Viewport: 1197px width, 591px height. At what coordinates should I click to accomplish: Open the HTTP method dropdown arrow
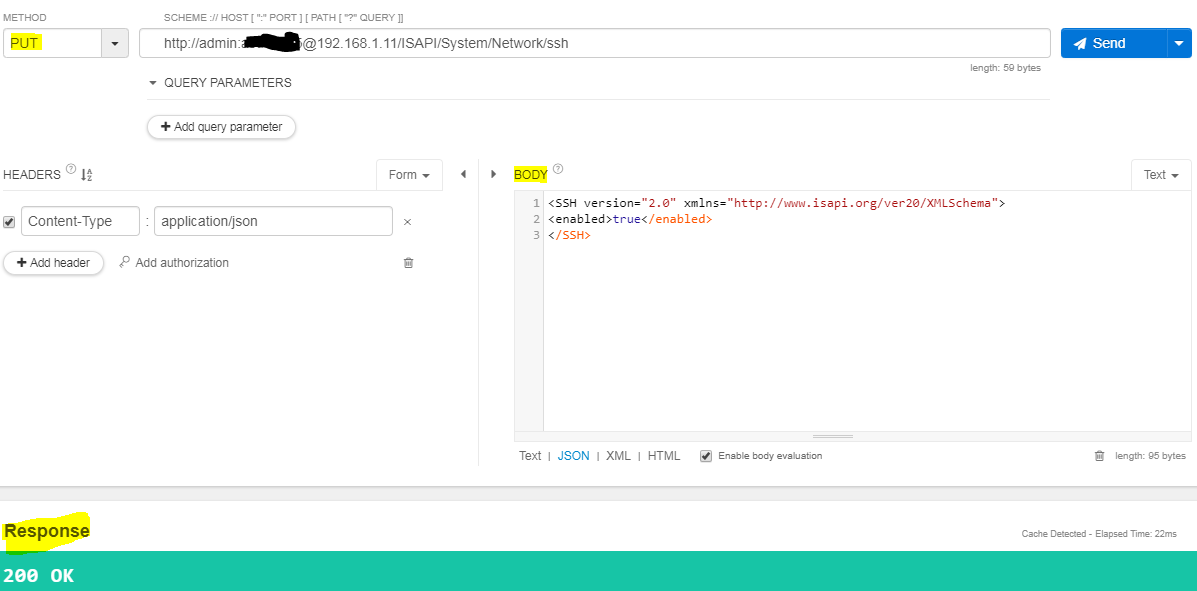tap(115, 43)
